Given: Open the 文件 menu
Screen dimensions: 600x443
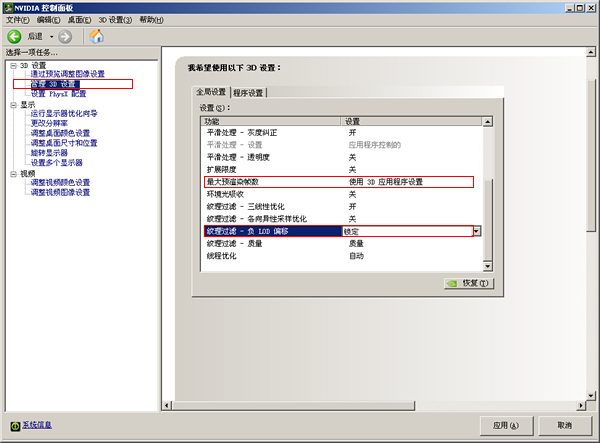Looking at the screenshot, I should click(x=17, y=20).
